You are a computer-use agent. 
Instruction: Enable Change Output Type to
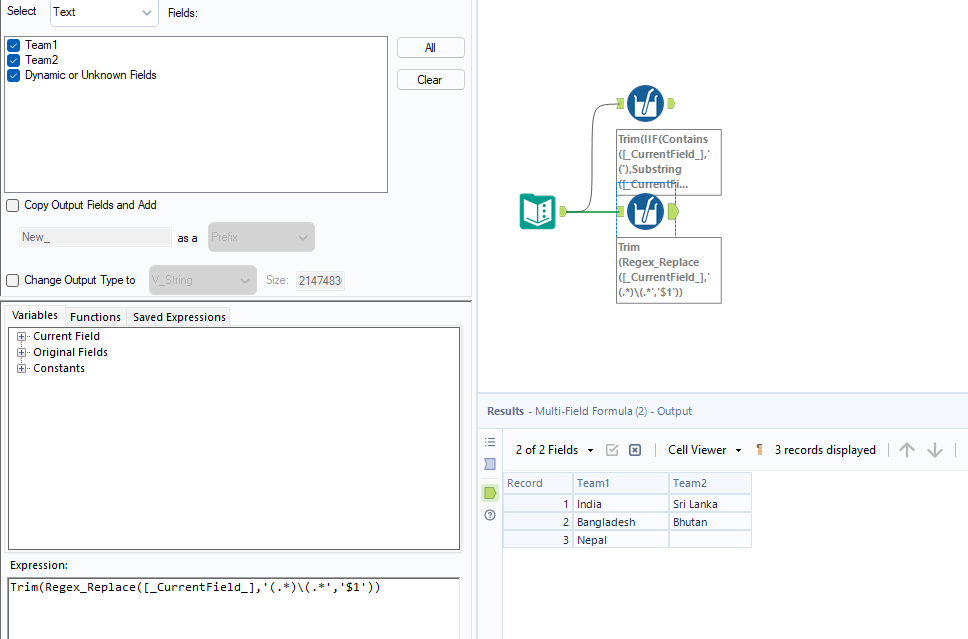(x=12, y=280)
